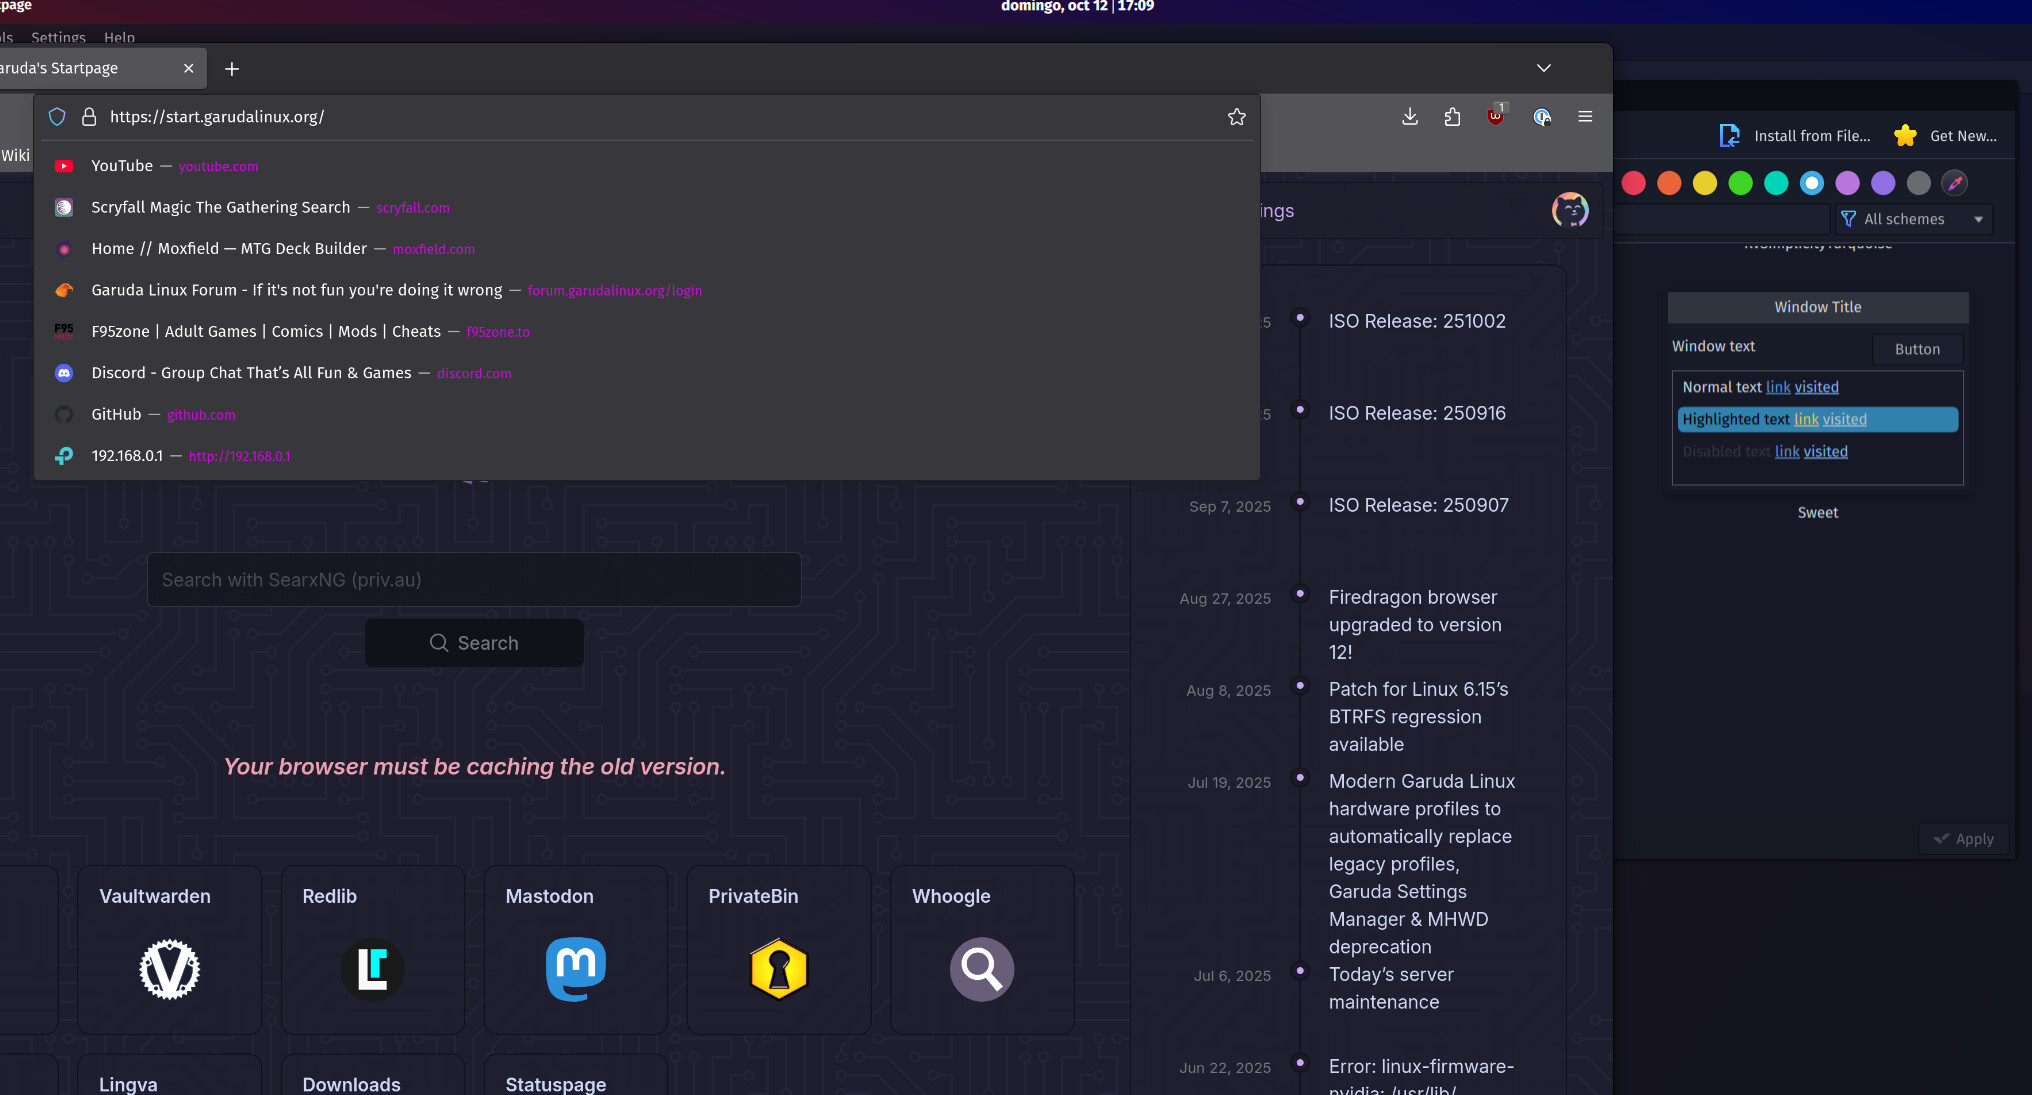Select the red accent color swatch

(x=1634, y=183)
